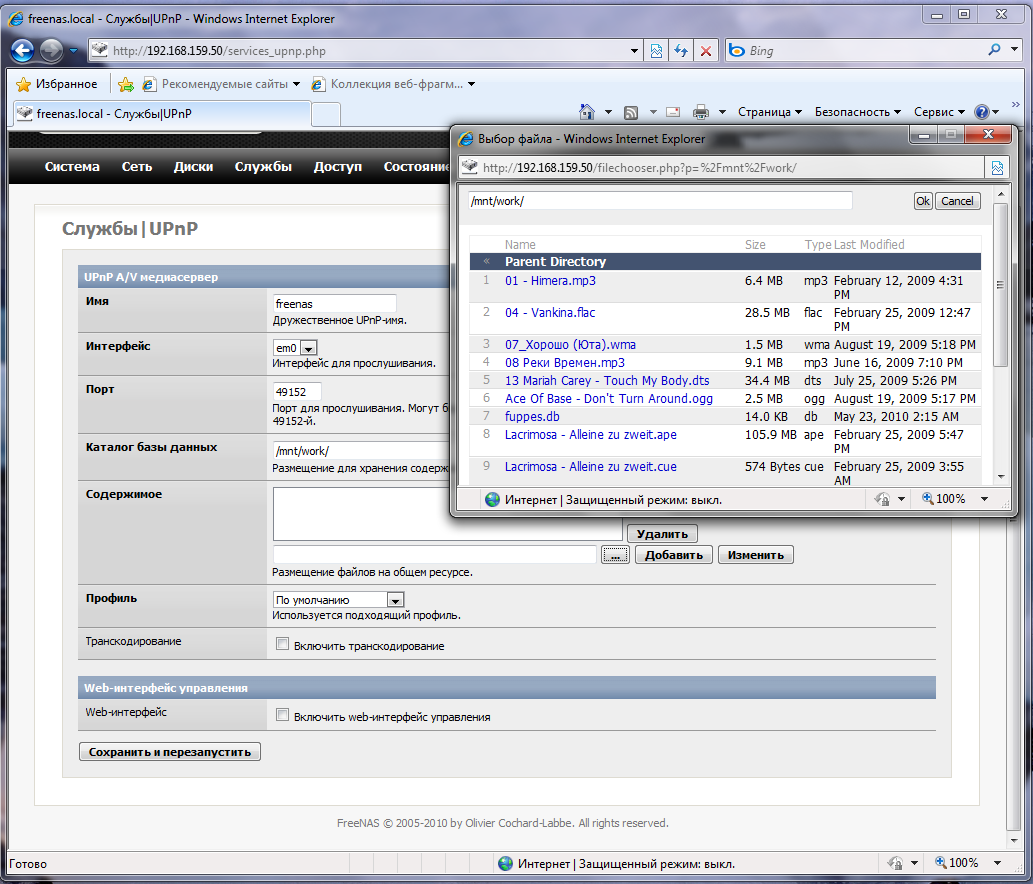This screenshot has height=884, width=1033.
Task: Open the em0 interface dropdown
Action: pos(308,348)
